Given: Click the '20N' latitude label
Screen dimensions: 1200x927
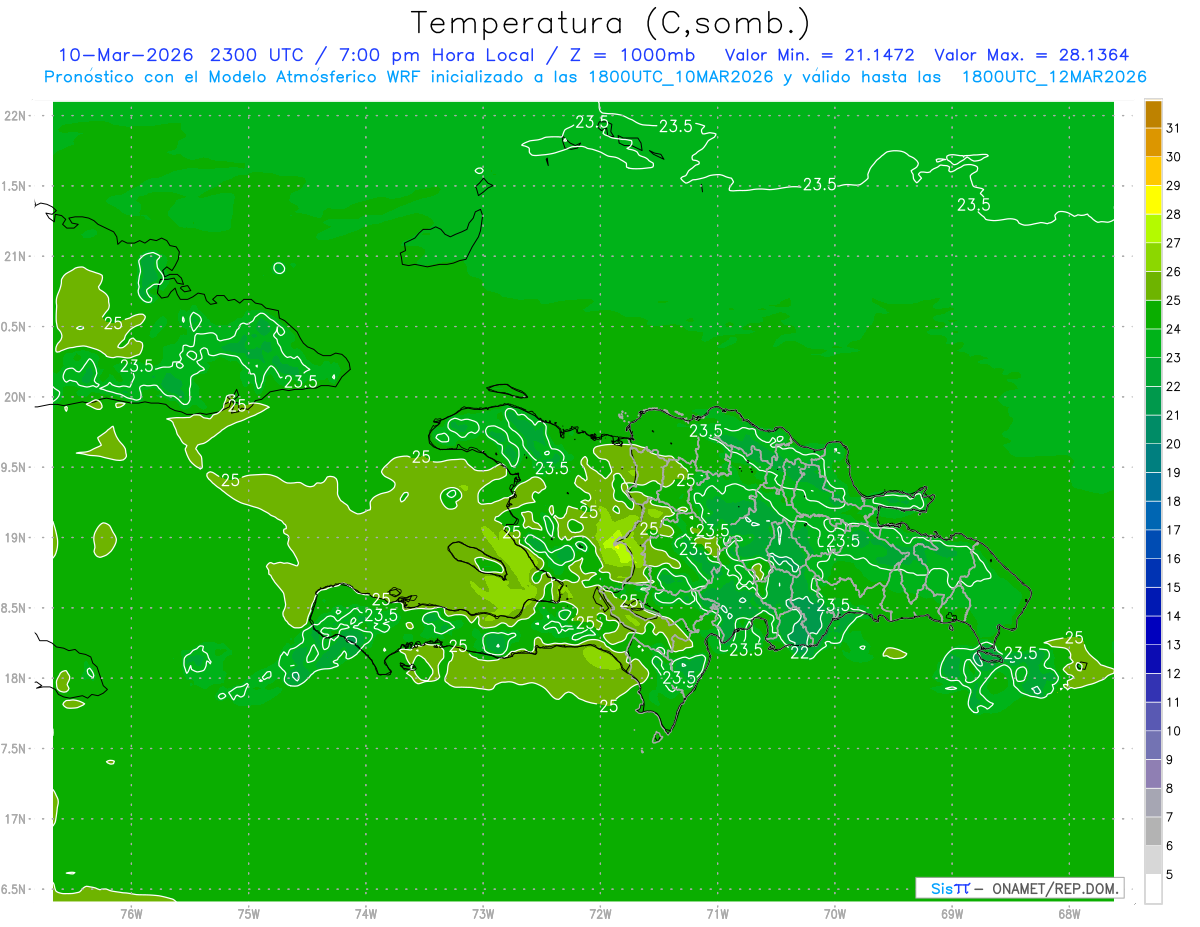Looking at the screenshot, I should click(x=16, y=397).
